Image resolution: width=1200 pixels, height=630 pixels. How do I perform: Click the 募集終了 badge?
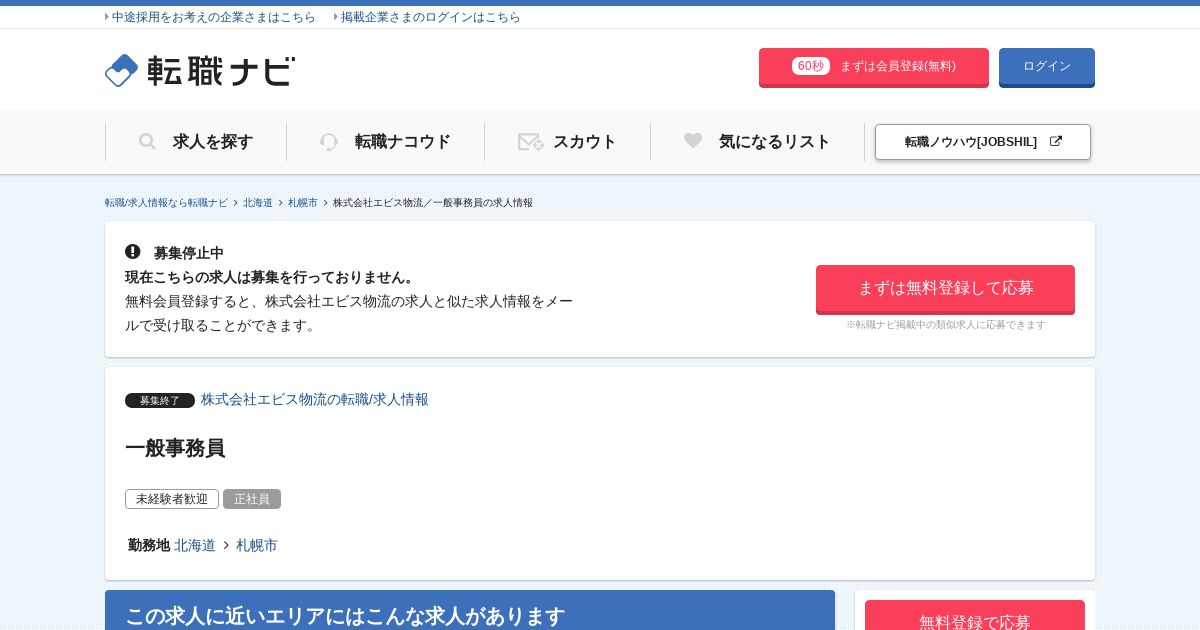pos(160,401)
